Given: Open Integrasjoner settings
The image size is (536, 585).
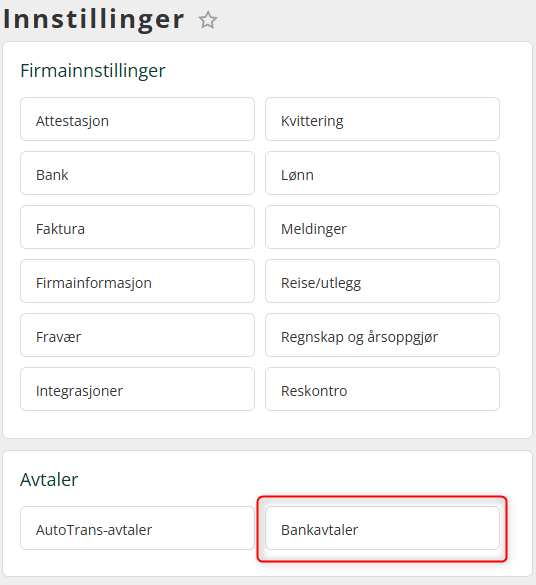Looking at the screenshot, I should tap(137, 389).
